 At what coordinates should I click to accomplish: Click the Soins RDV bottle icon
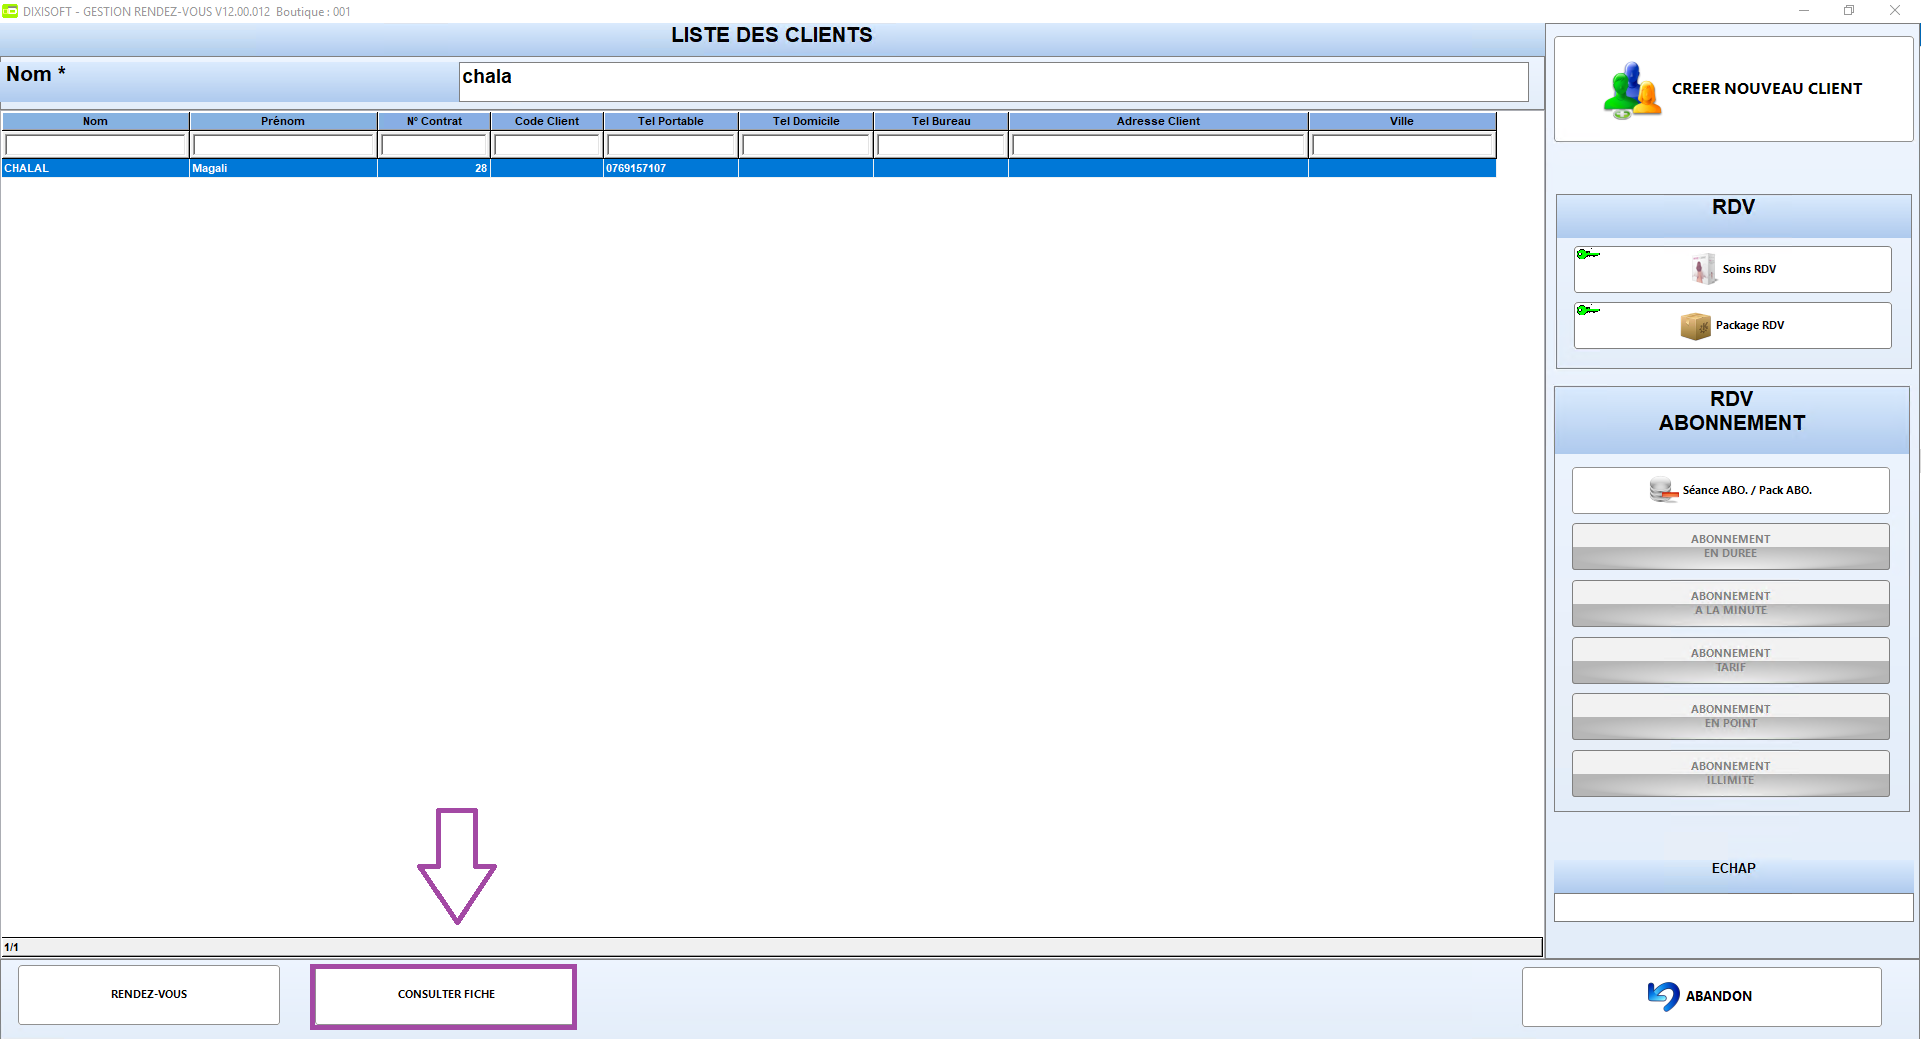click(x=1704, y=269)
